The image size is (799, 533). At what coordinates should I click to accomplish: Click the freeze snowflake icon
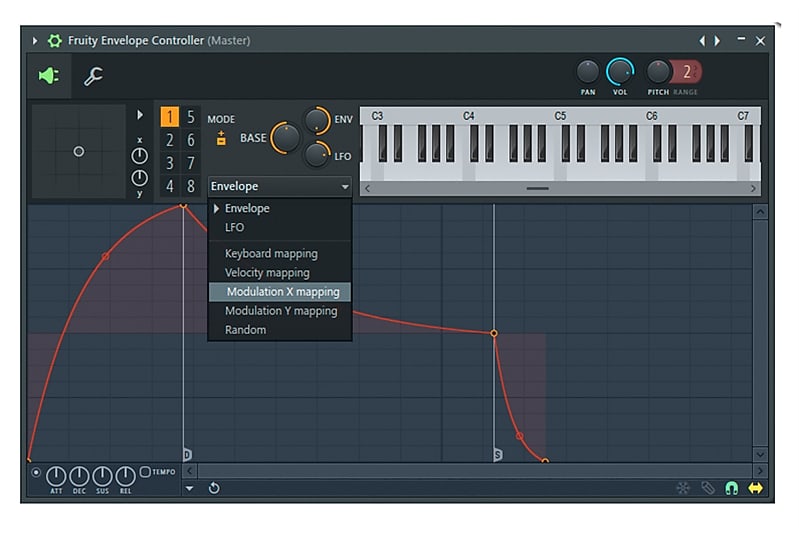tap(683, 488)
